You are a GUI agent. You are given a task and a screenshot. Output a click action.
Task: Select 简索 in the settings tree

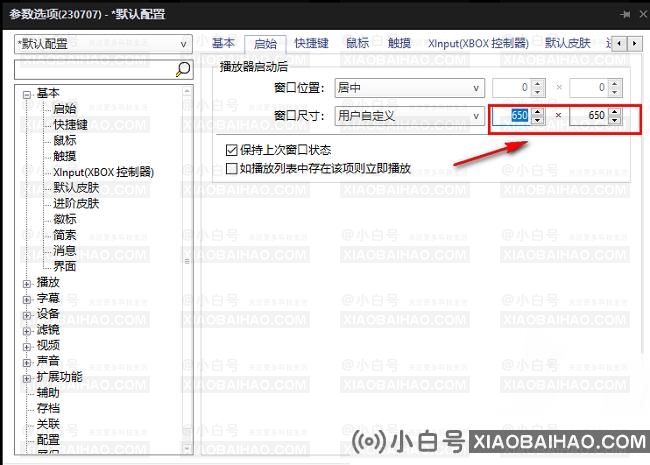click(x=65, y=235)
